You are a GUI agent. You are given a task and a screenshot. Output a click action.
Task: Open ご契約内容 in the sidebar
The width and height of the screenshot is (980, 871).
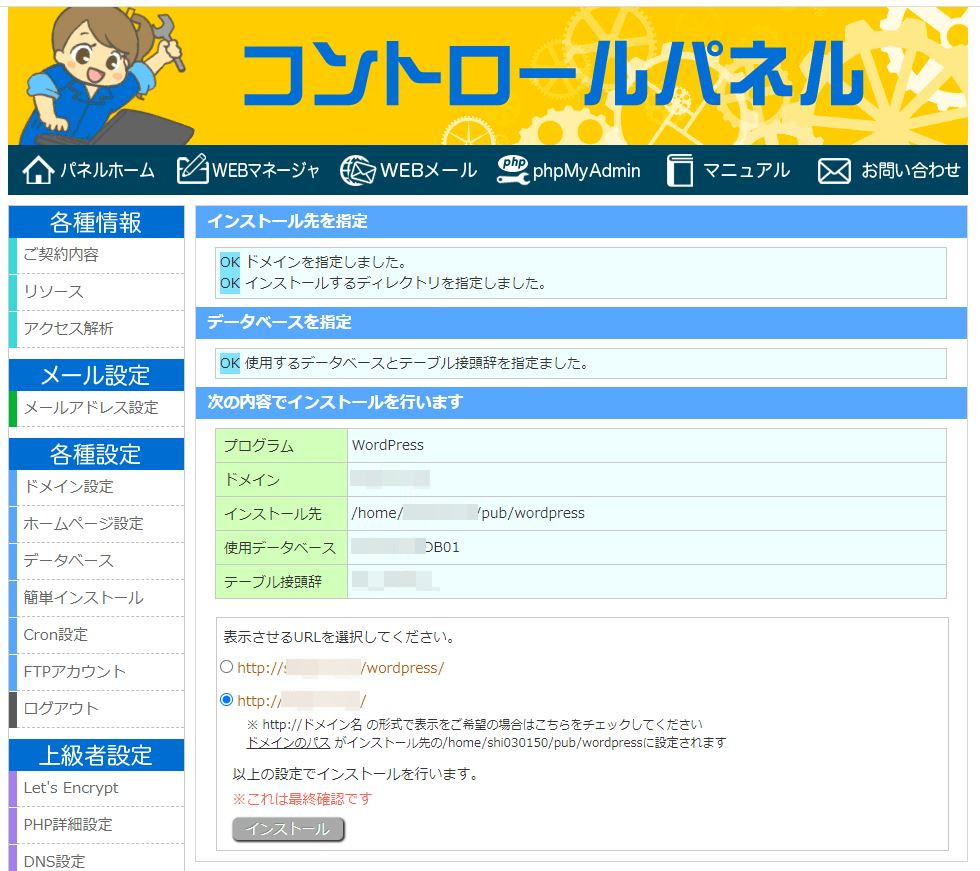point(61,255)
